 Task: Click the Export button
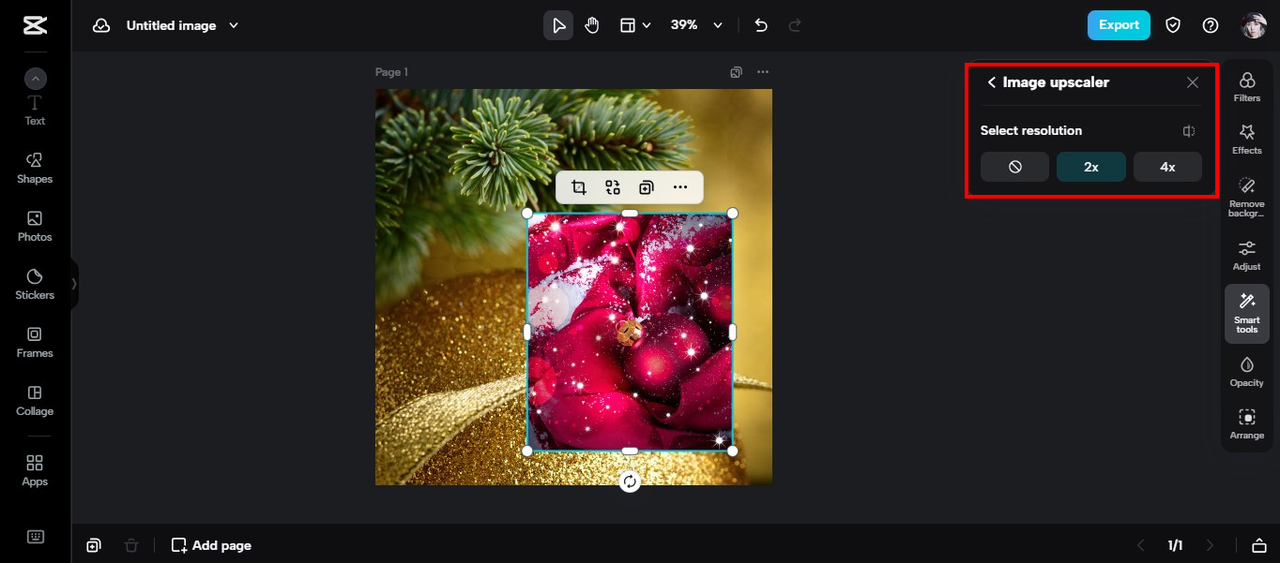coord(1119,25)
